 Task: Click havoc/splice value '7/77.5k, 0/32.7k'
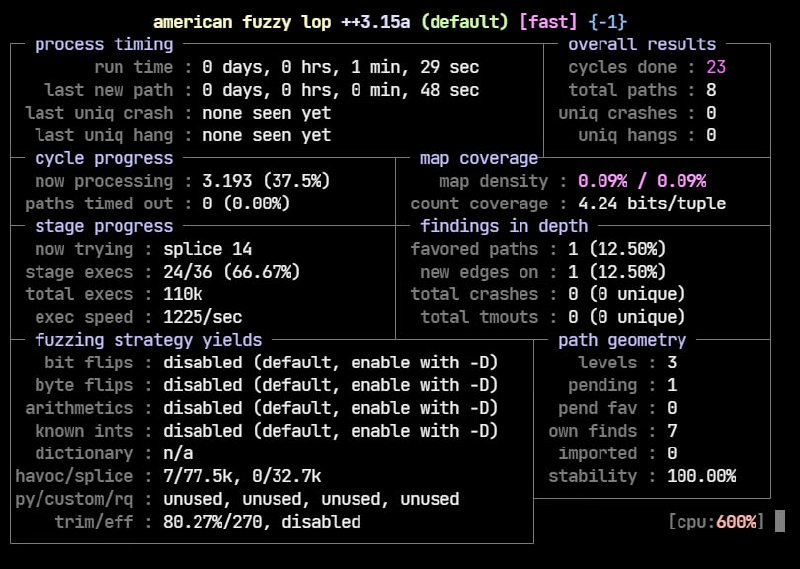pyautogui.click(x=242, y=477)
